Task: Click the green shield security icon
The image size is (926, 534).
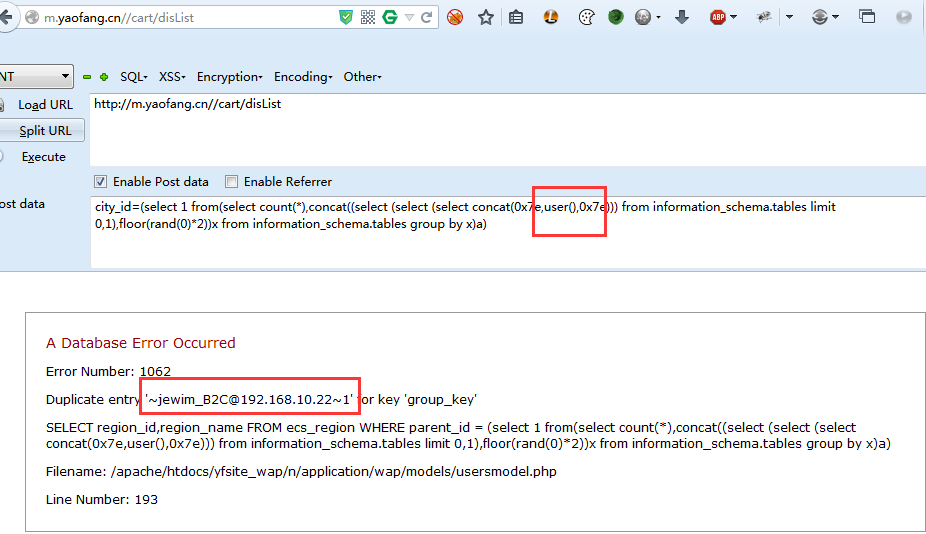Action: pos(346,18)
